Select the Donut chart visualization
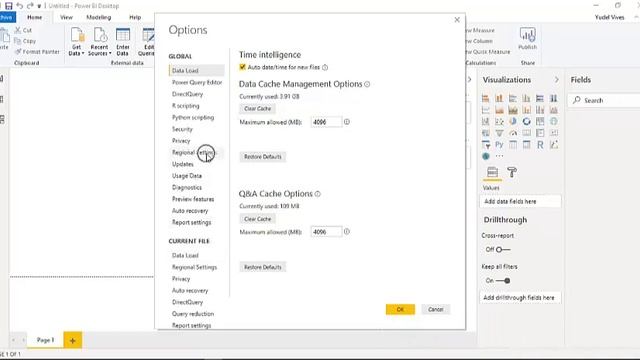The width and height of the screenshot is (640, 360). coord(526,121)
